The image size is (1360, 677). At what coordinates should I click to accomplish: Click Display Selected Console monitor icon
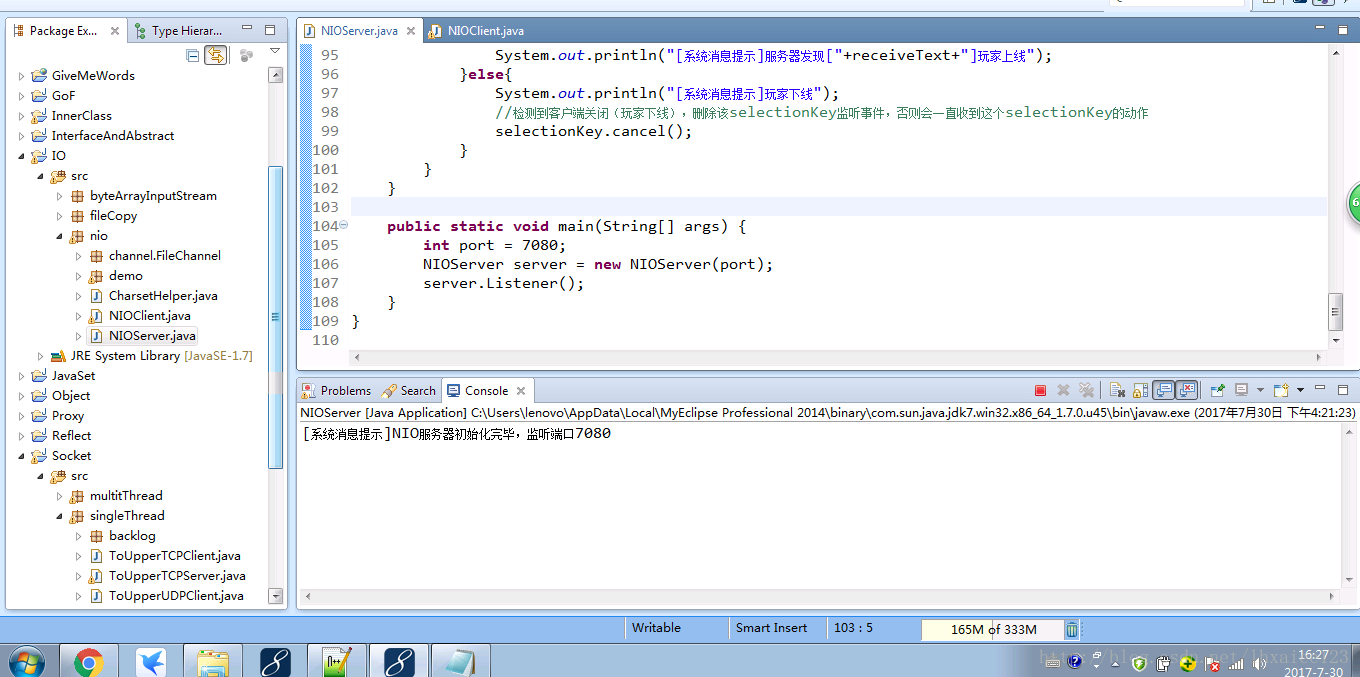[x=1242, y=390]
